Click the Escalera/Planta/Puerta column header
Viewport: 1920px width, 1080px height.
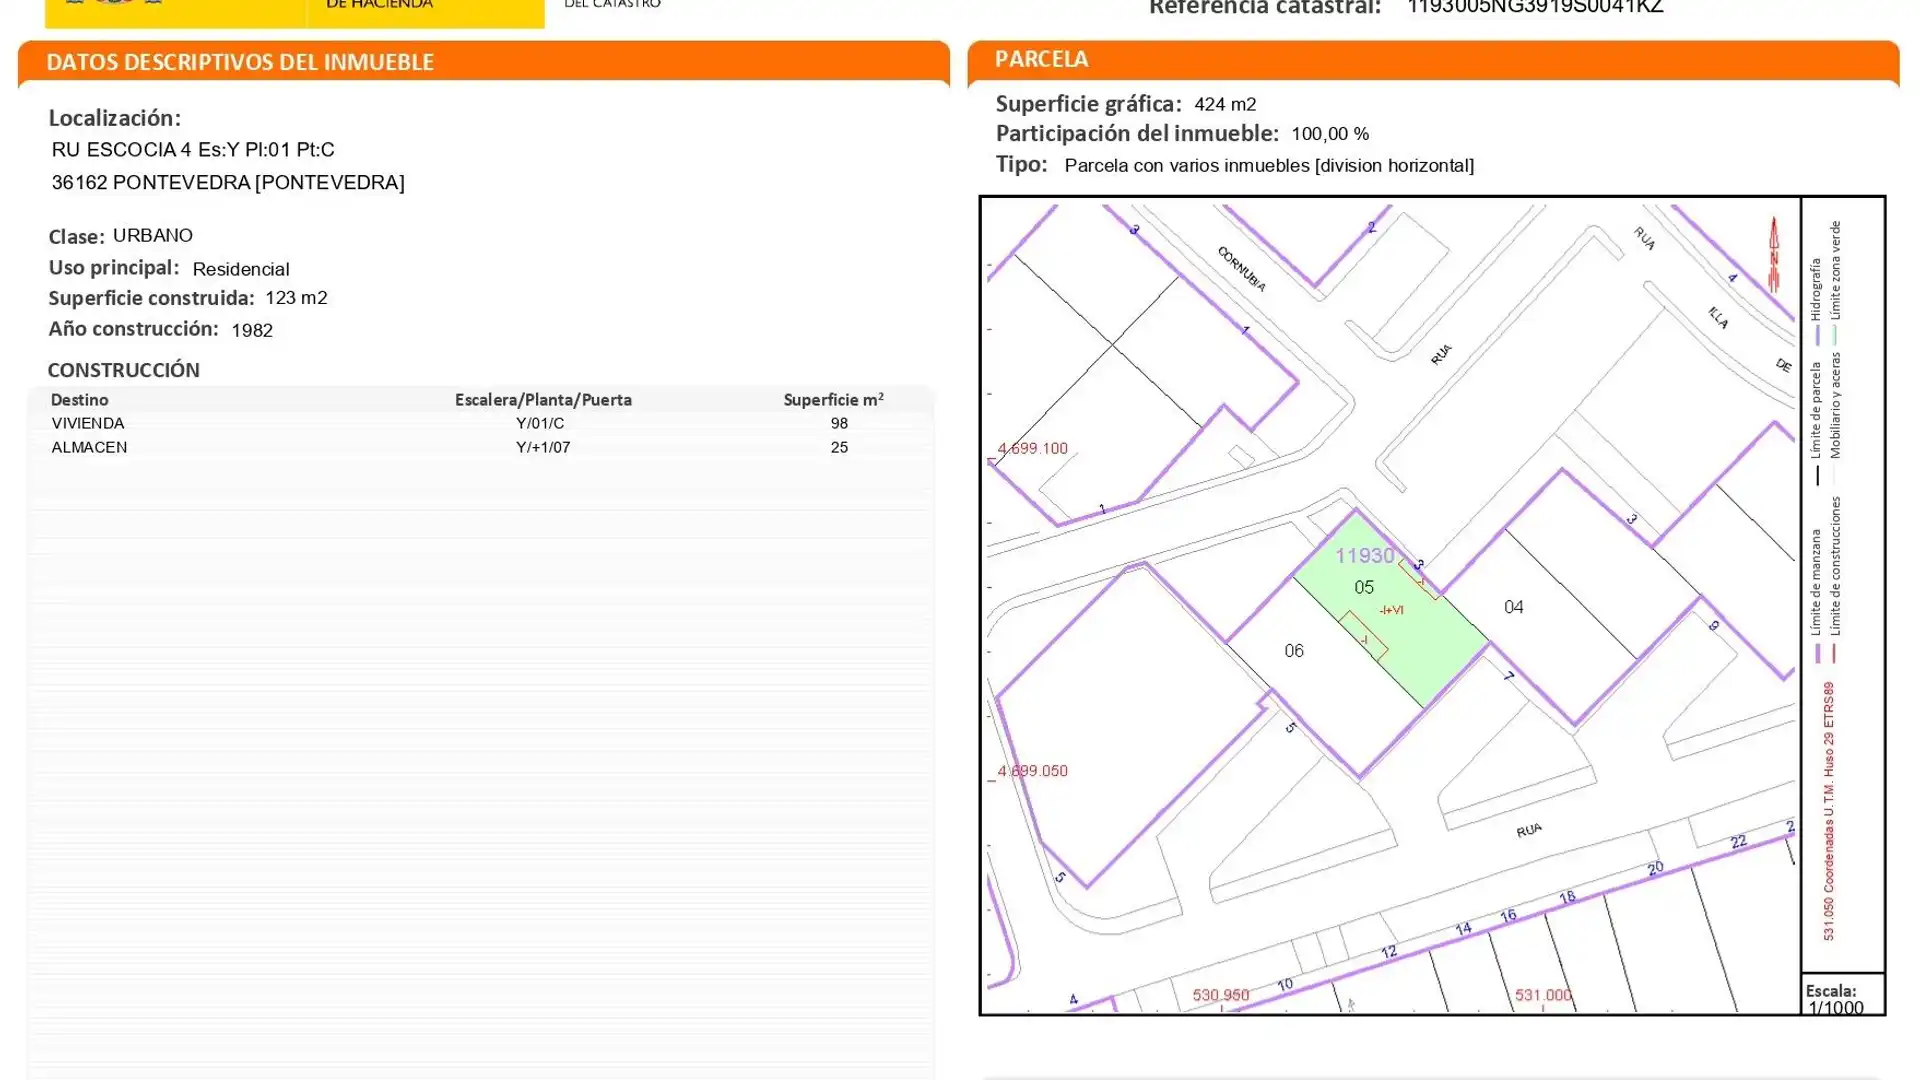pos(542,400)
